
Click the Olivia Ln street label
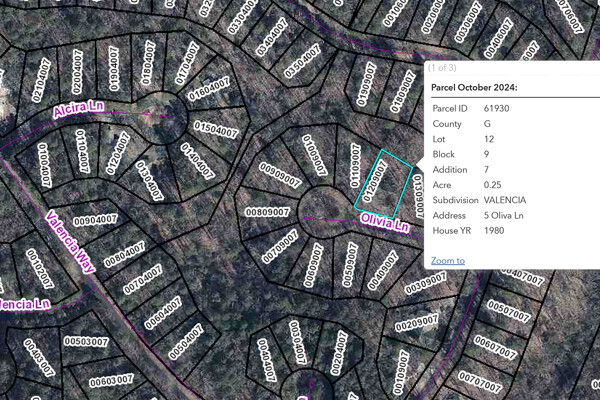pyautogui.click(x=385, y=227)
